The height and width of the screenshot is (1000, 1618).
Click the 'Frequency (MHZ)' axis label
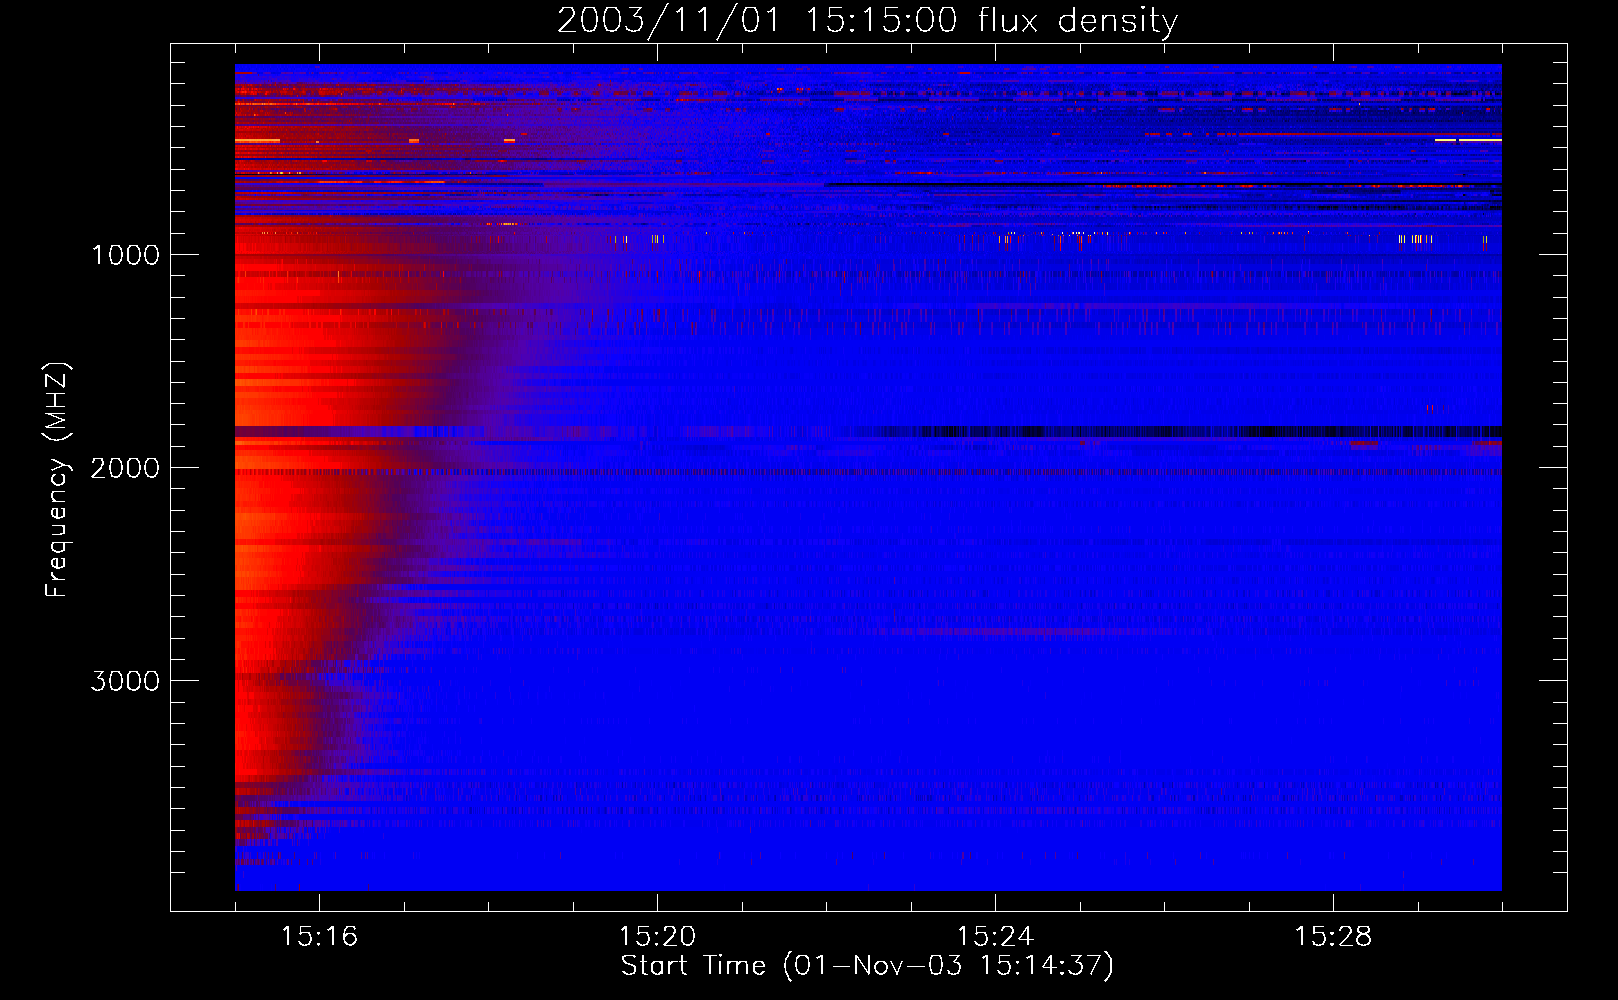[56, 480]
